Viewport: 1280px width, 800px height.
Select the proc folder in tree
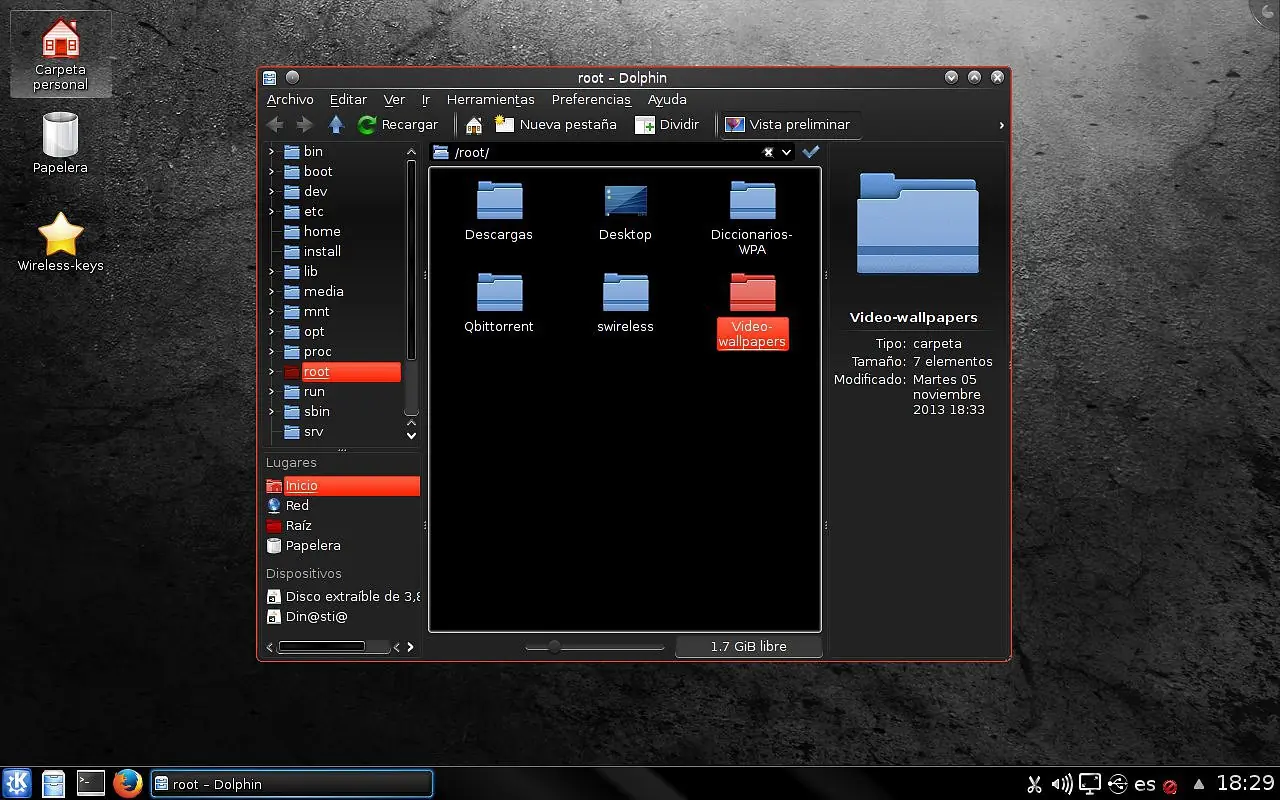(317, 352)
